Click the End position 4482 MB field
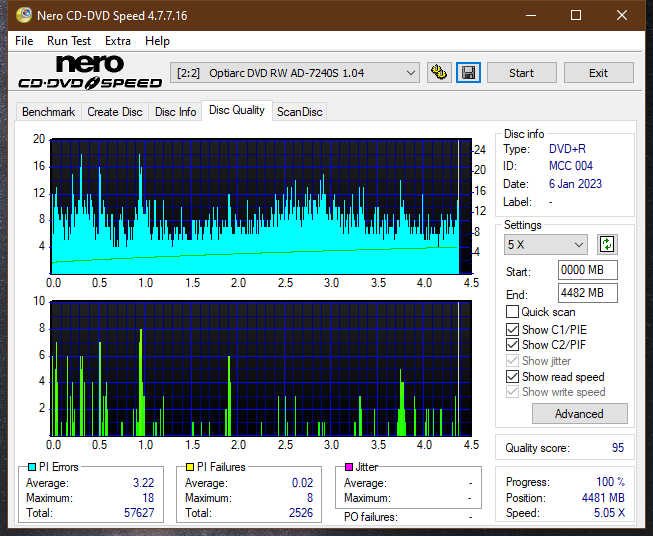The height and width of the screenshot is (536, 653). [x=588, y=293]
